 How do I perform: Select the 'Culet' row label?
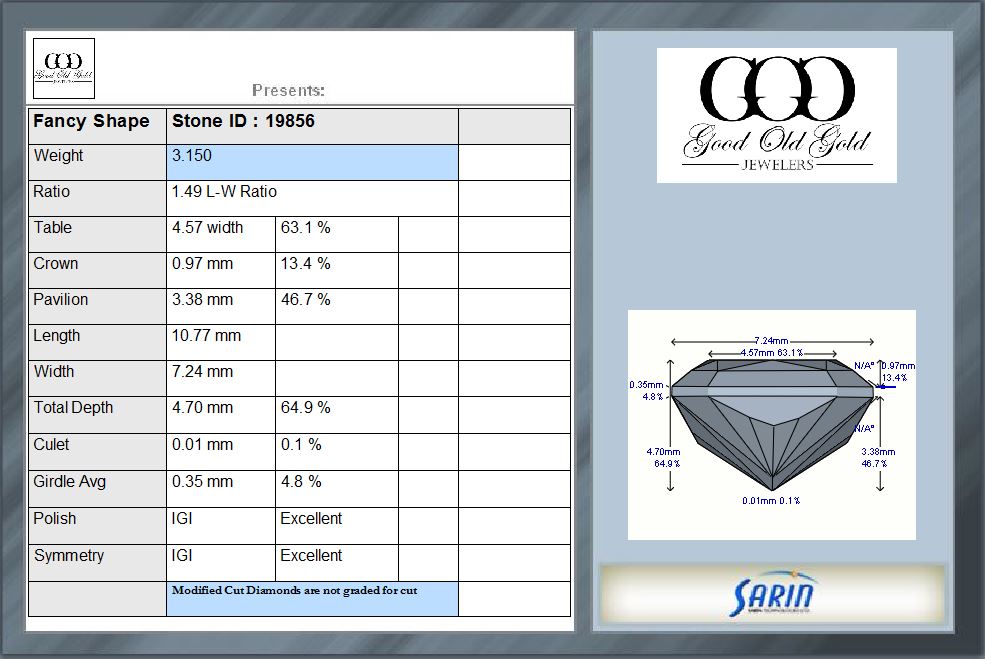pyautogui.click(x=97, y=452)
